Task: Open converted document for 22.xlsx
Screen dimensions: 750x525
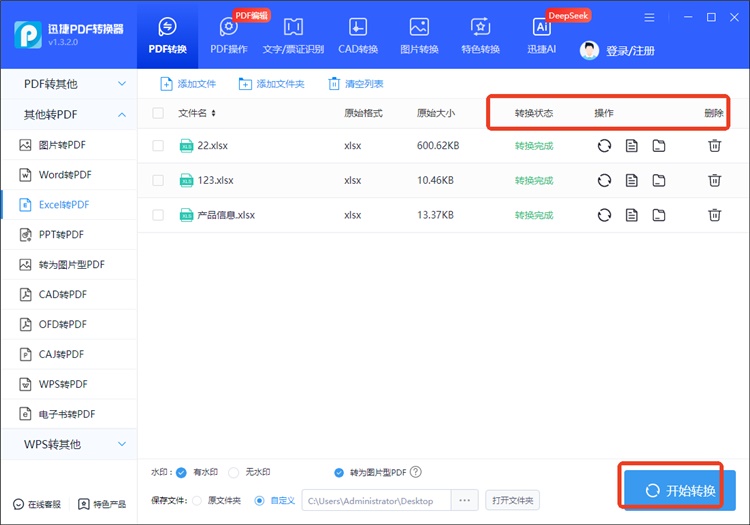Action: (x=631, y=146)
